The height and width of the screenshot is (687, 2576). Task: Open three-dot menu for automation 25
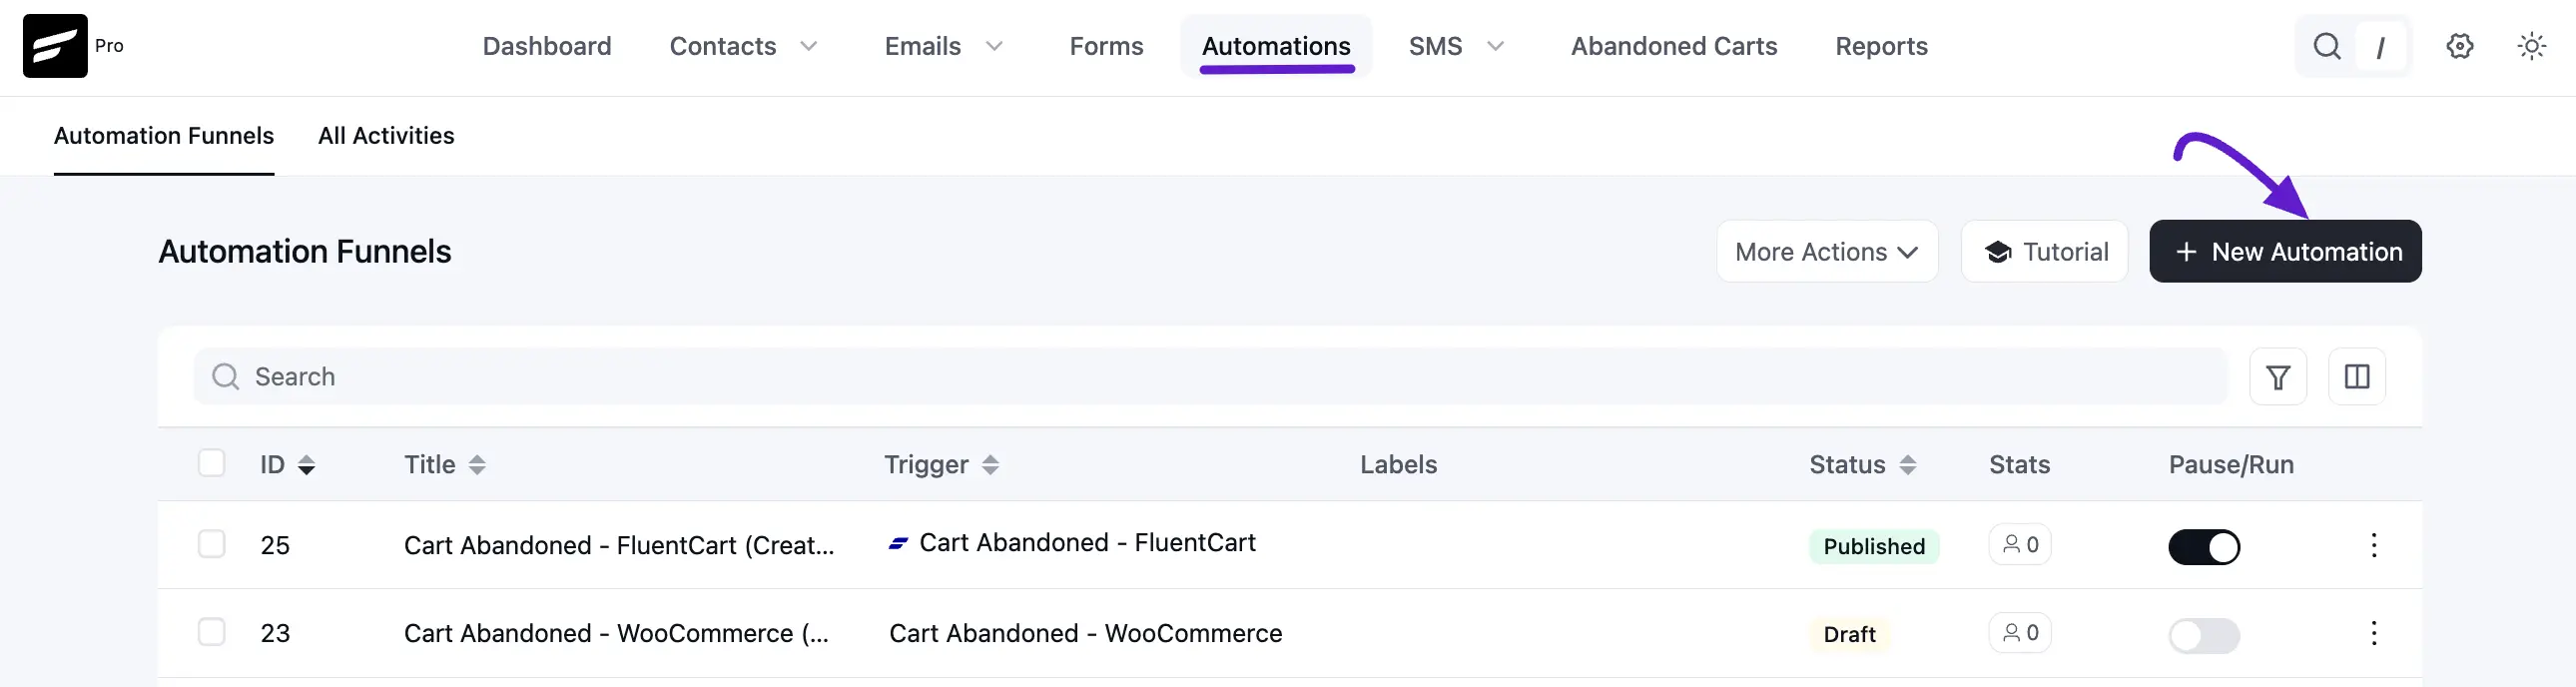click(2374, 545)
